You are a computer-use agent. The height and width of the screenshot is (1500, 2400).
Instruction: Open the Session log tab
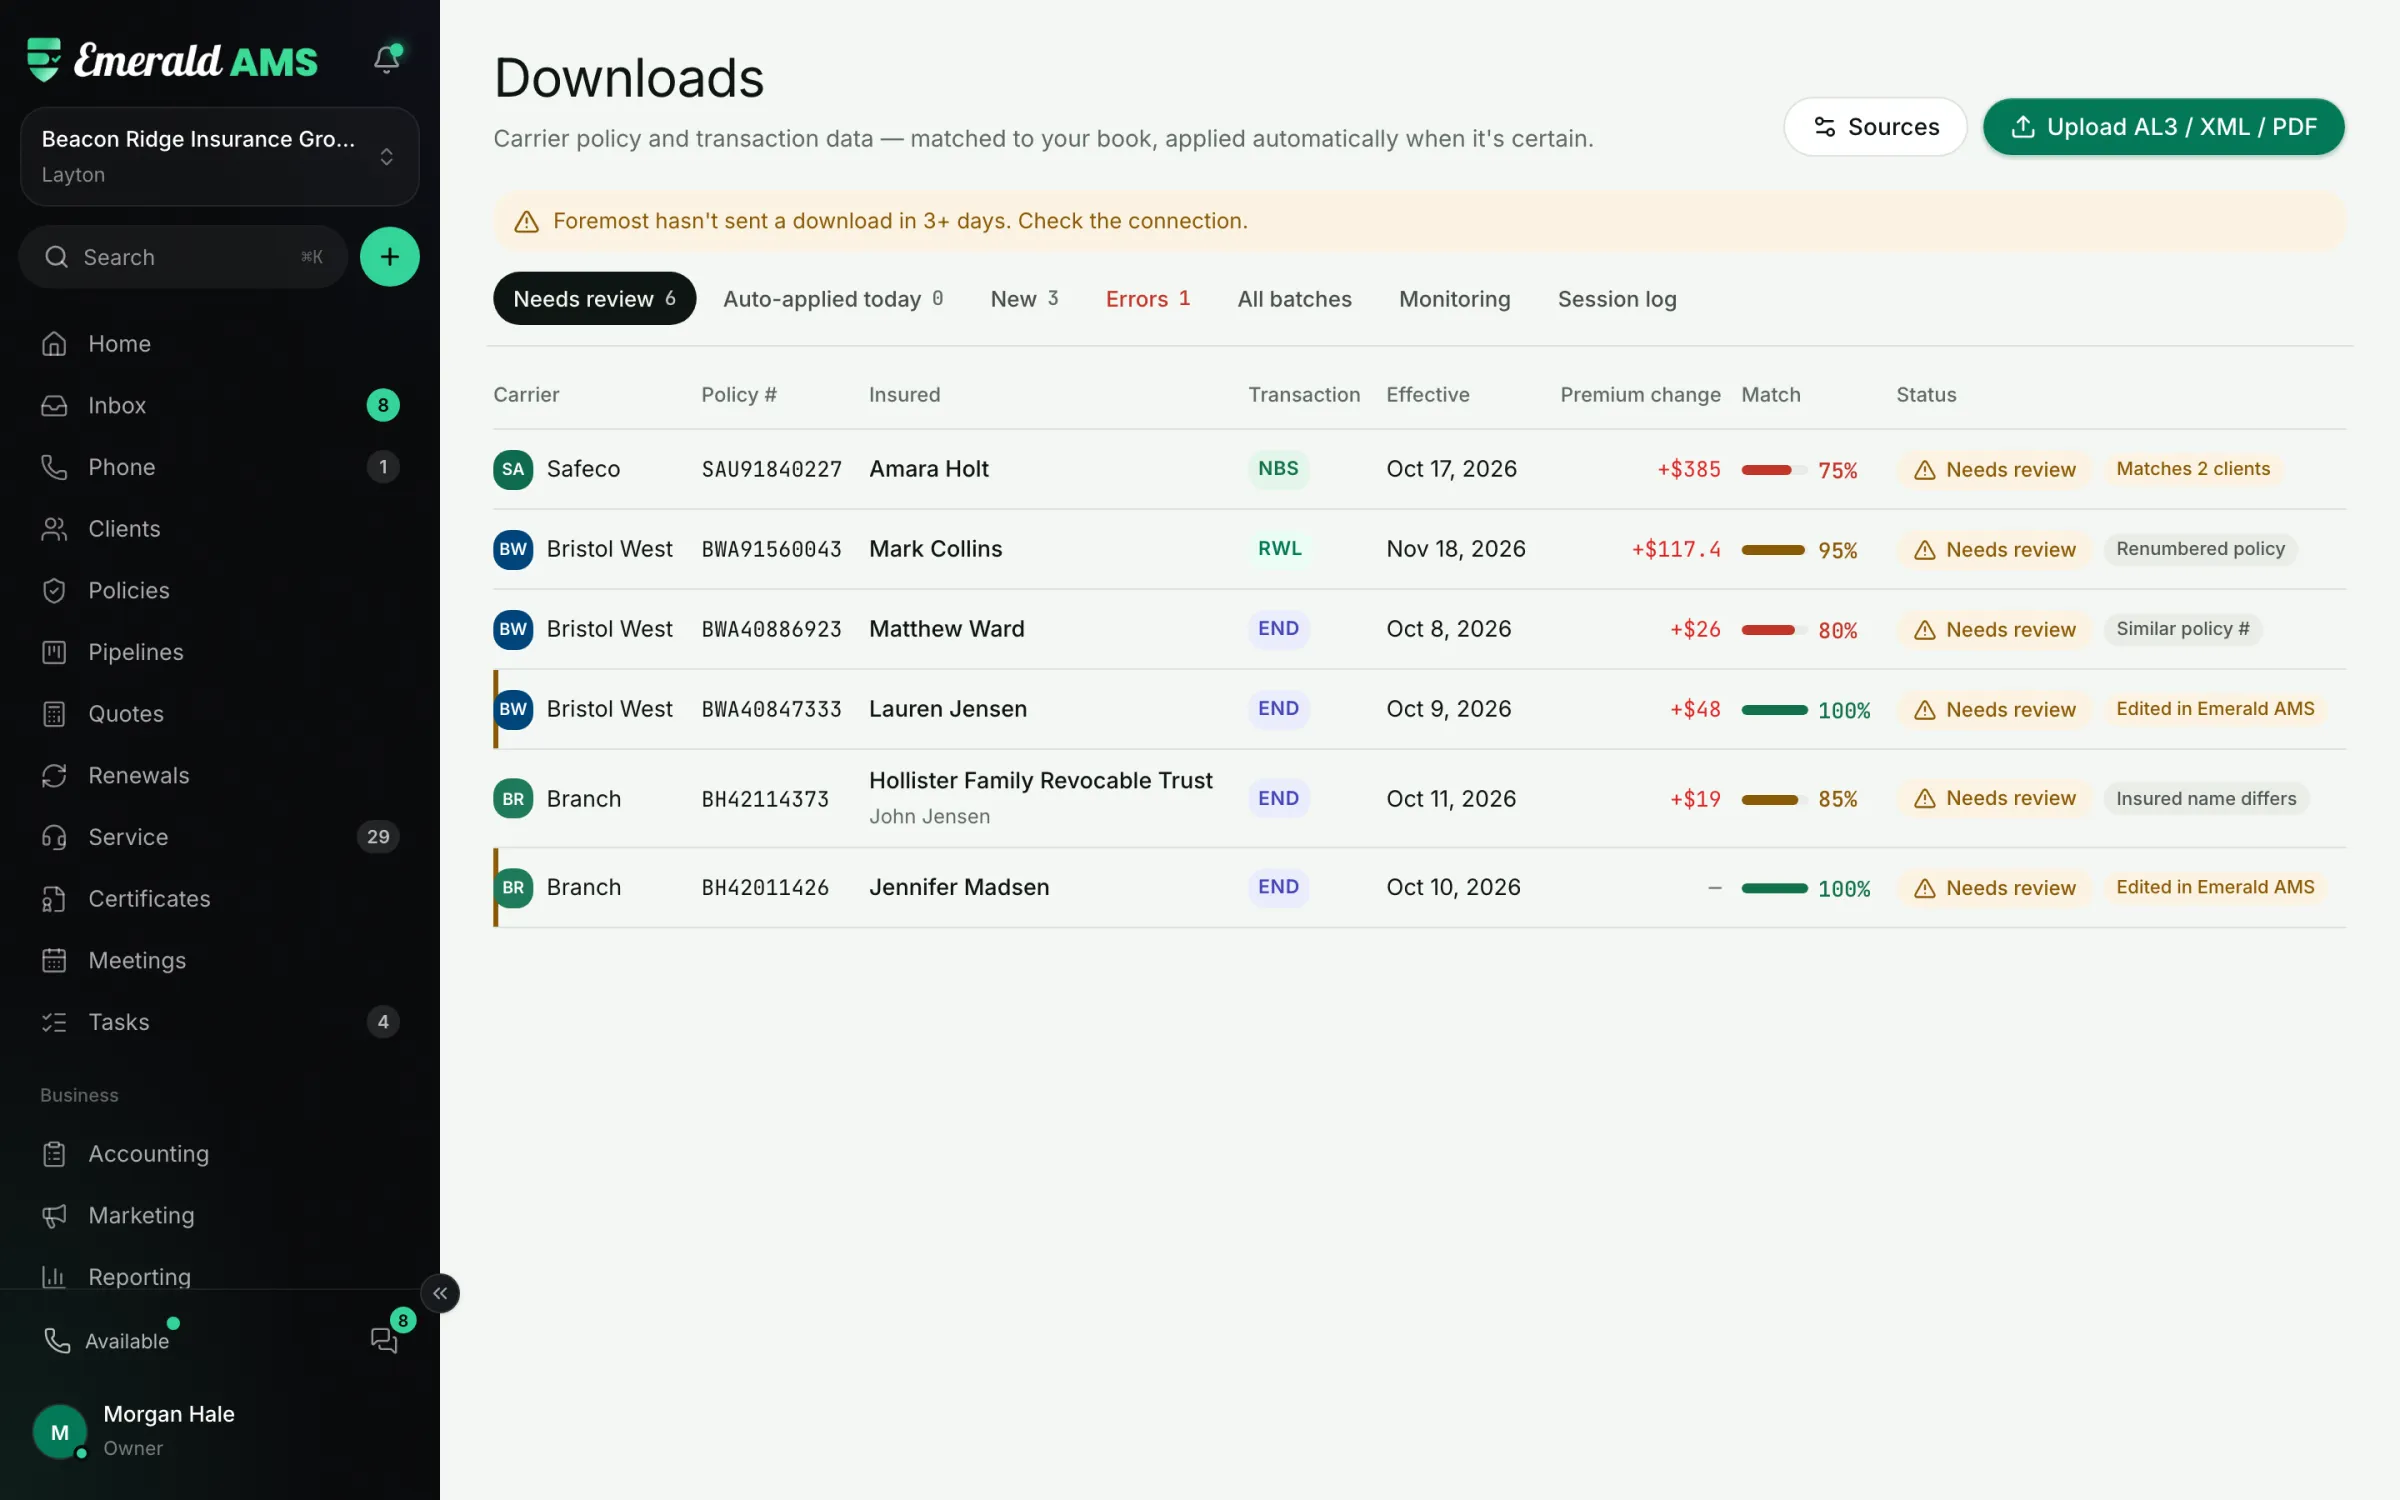[1616, 298]
